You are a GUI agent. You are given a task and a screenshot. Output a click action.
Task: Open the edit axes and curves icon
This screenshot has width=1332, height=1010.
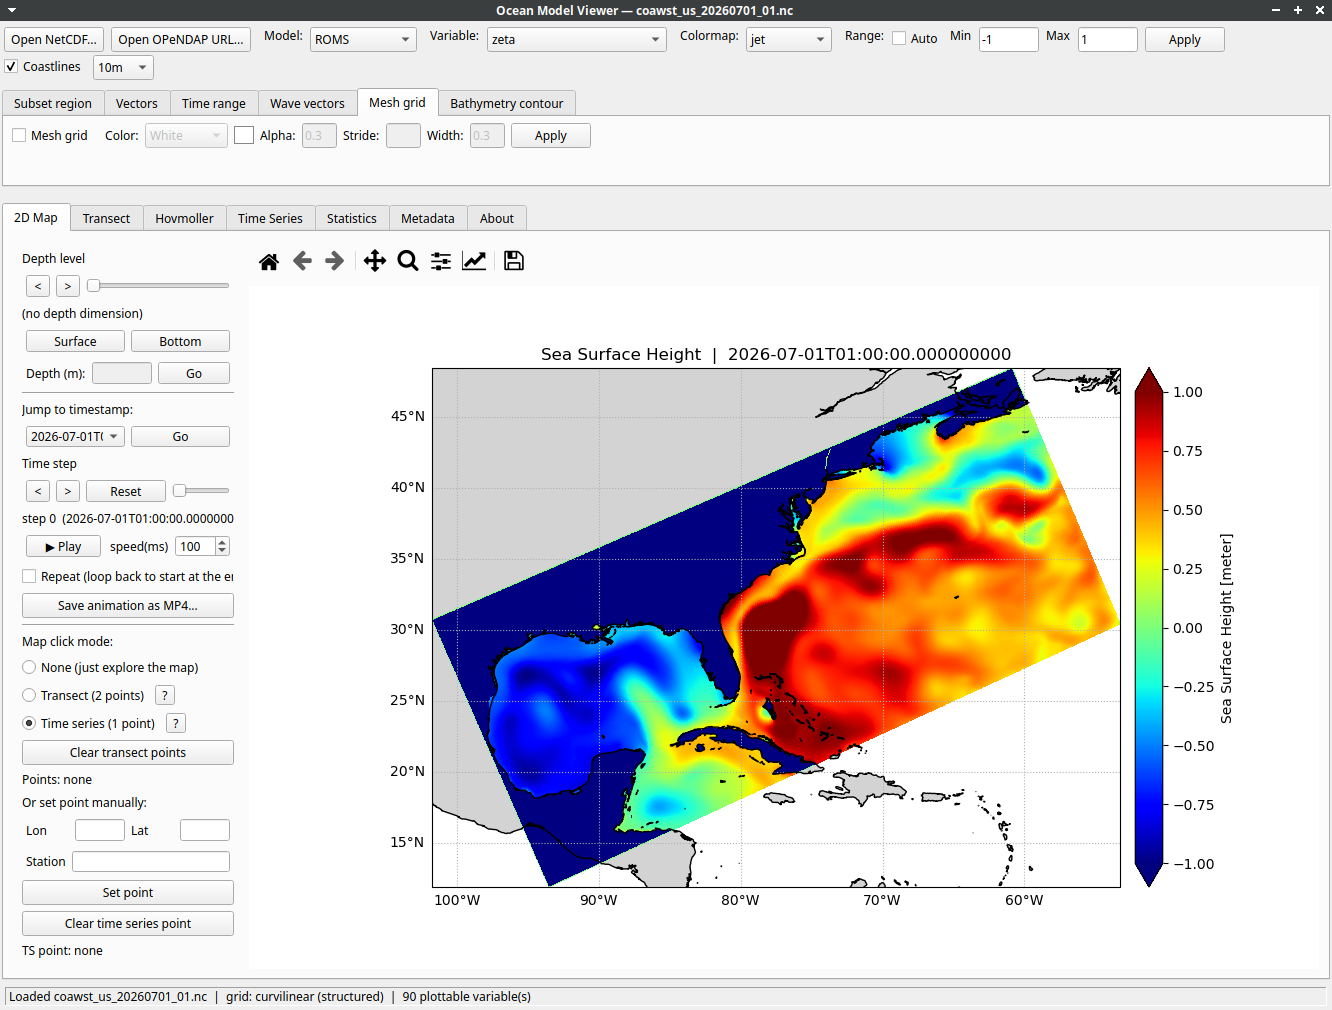click(474, 261)
